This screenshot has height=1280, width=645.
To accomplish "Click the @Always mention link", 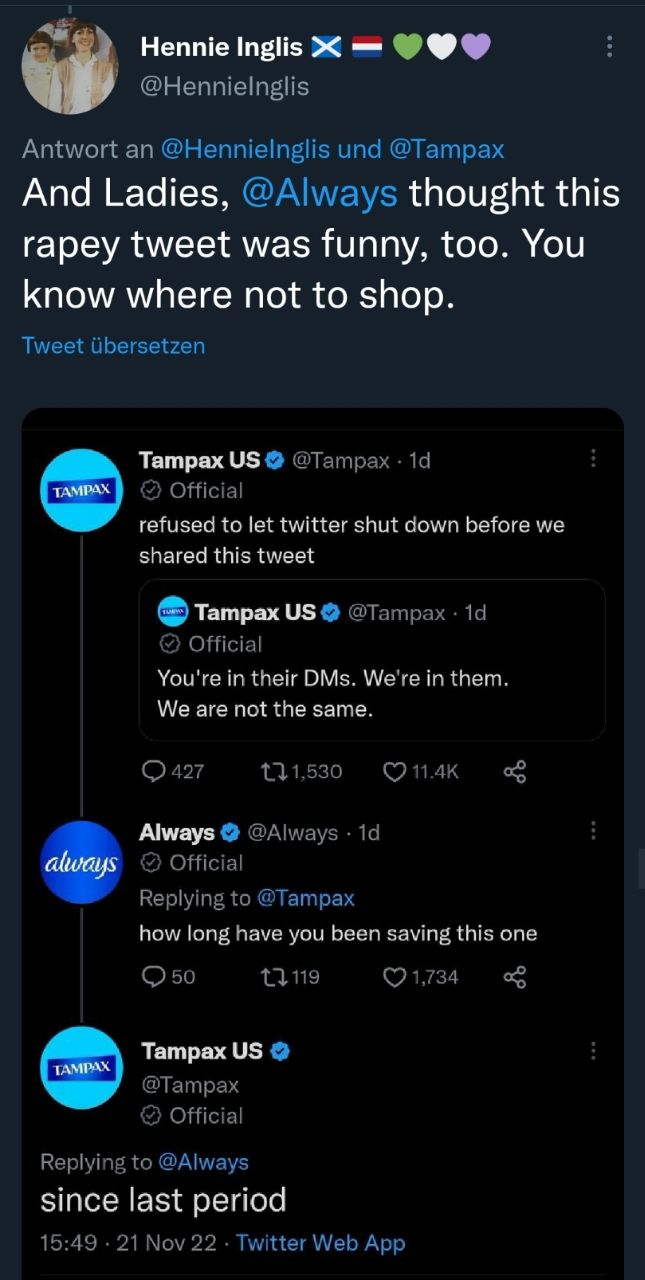I will pyautogui.click(x=319, y=192).
